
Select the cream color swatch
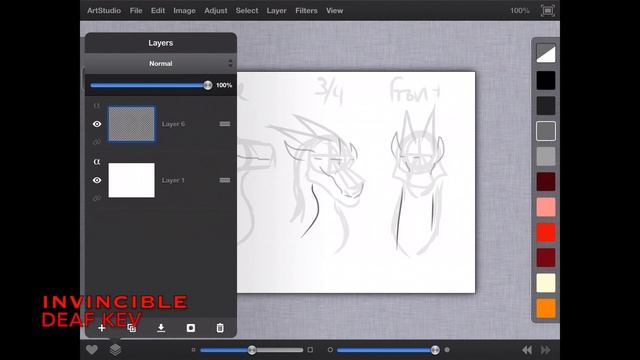coord(546,283)
